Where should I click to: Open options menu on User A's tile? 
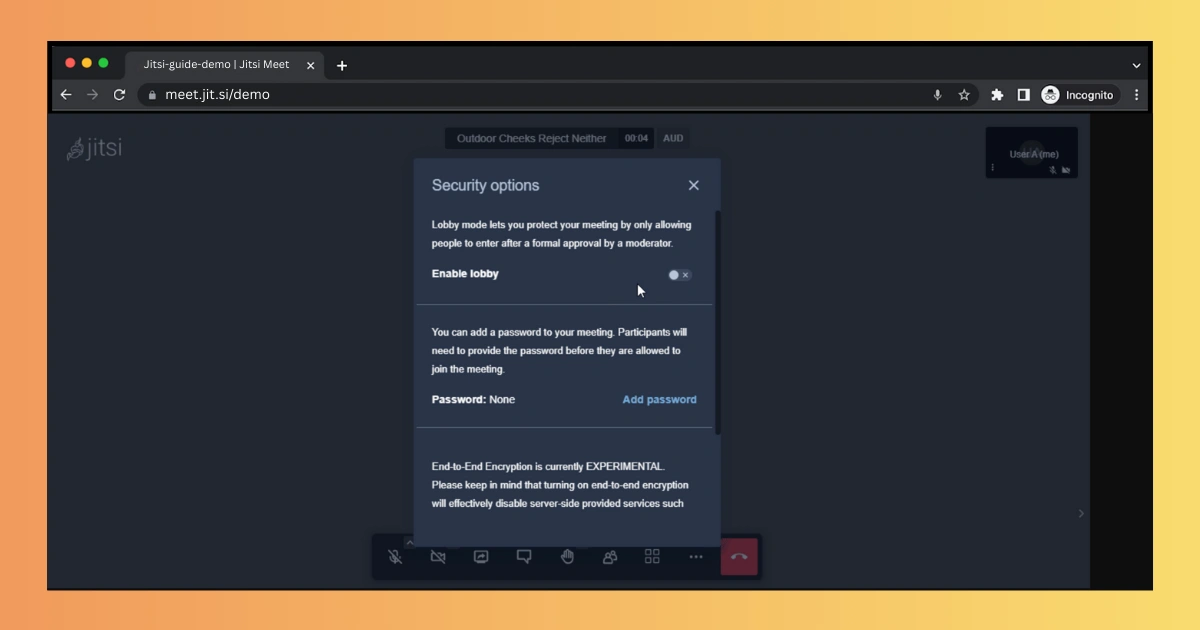993,167
